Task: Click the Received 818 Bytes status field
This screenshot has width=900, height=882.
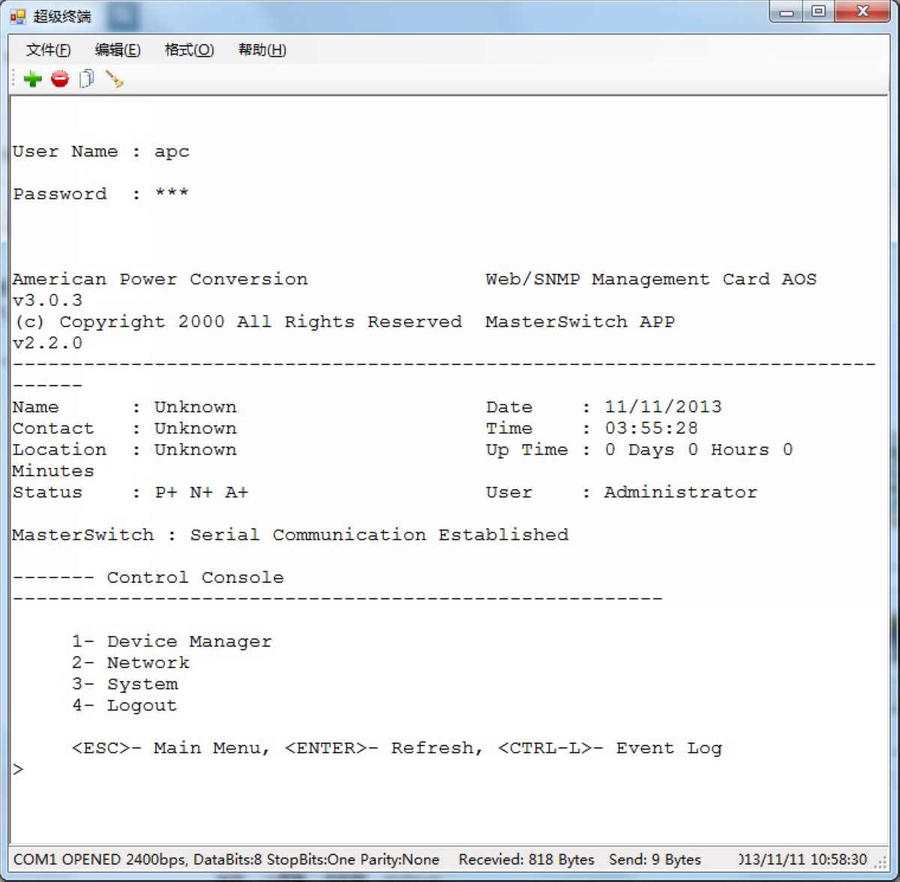Action: (526, 860)
